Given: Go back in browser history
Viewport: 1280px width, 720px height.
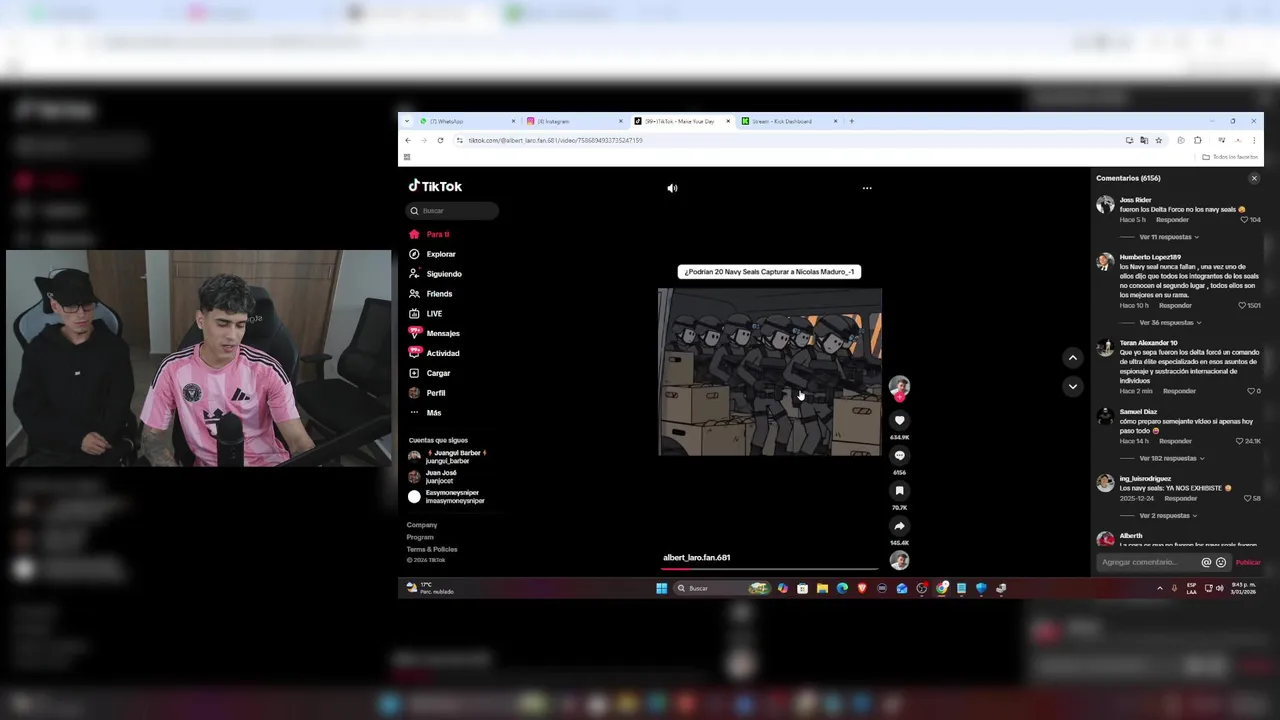Looking at the screenshot, I should 408,140.
